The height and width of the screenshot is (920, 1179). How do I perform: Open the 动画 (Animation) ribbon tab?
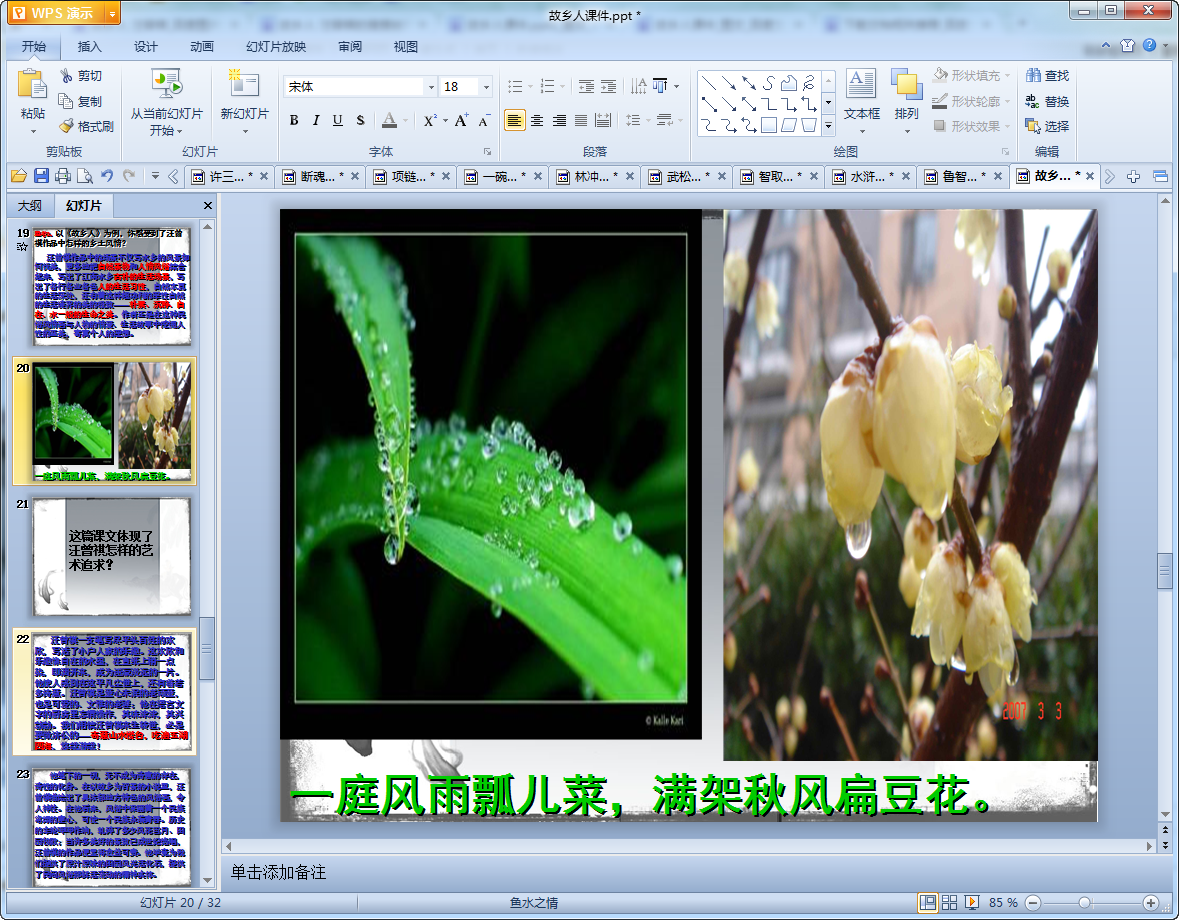pyautogui.click(x=202, y=47)
